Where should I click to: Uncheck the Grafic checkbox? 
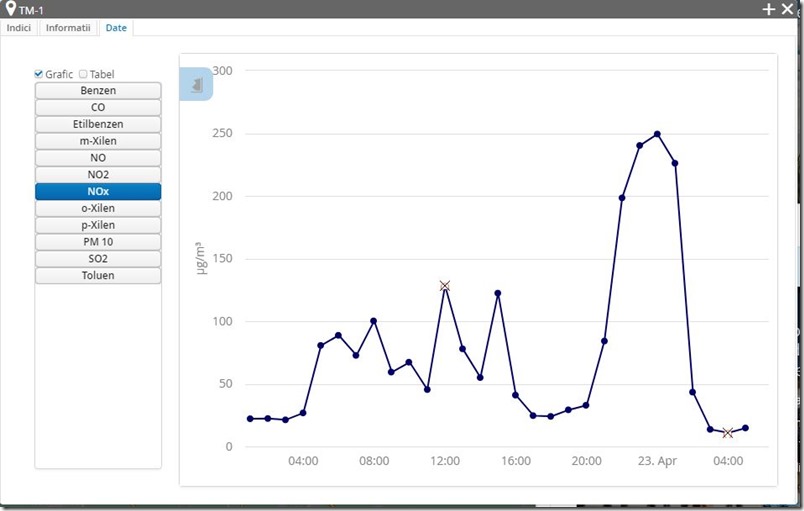[39, 74]
